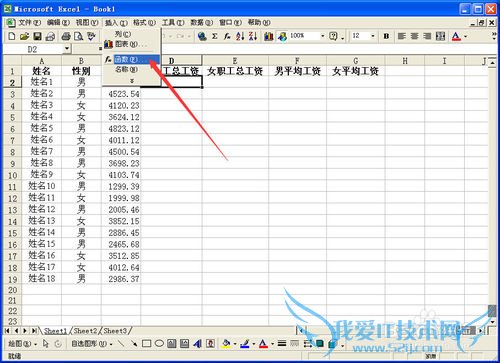Choose 图表(H)... in Insert menu
Viewport: 500px width, 363px height.
click(x=132, y=44)
